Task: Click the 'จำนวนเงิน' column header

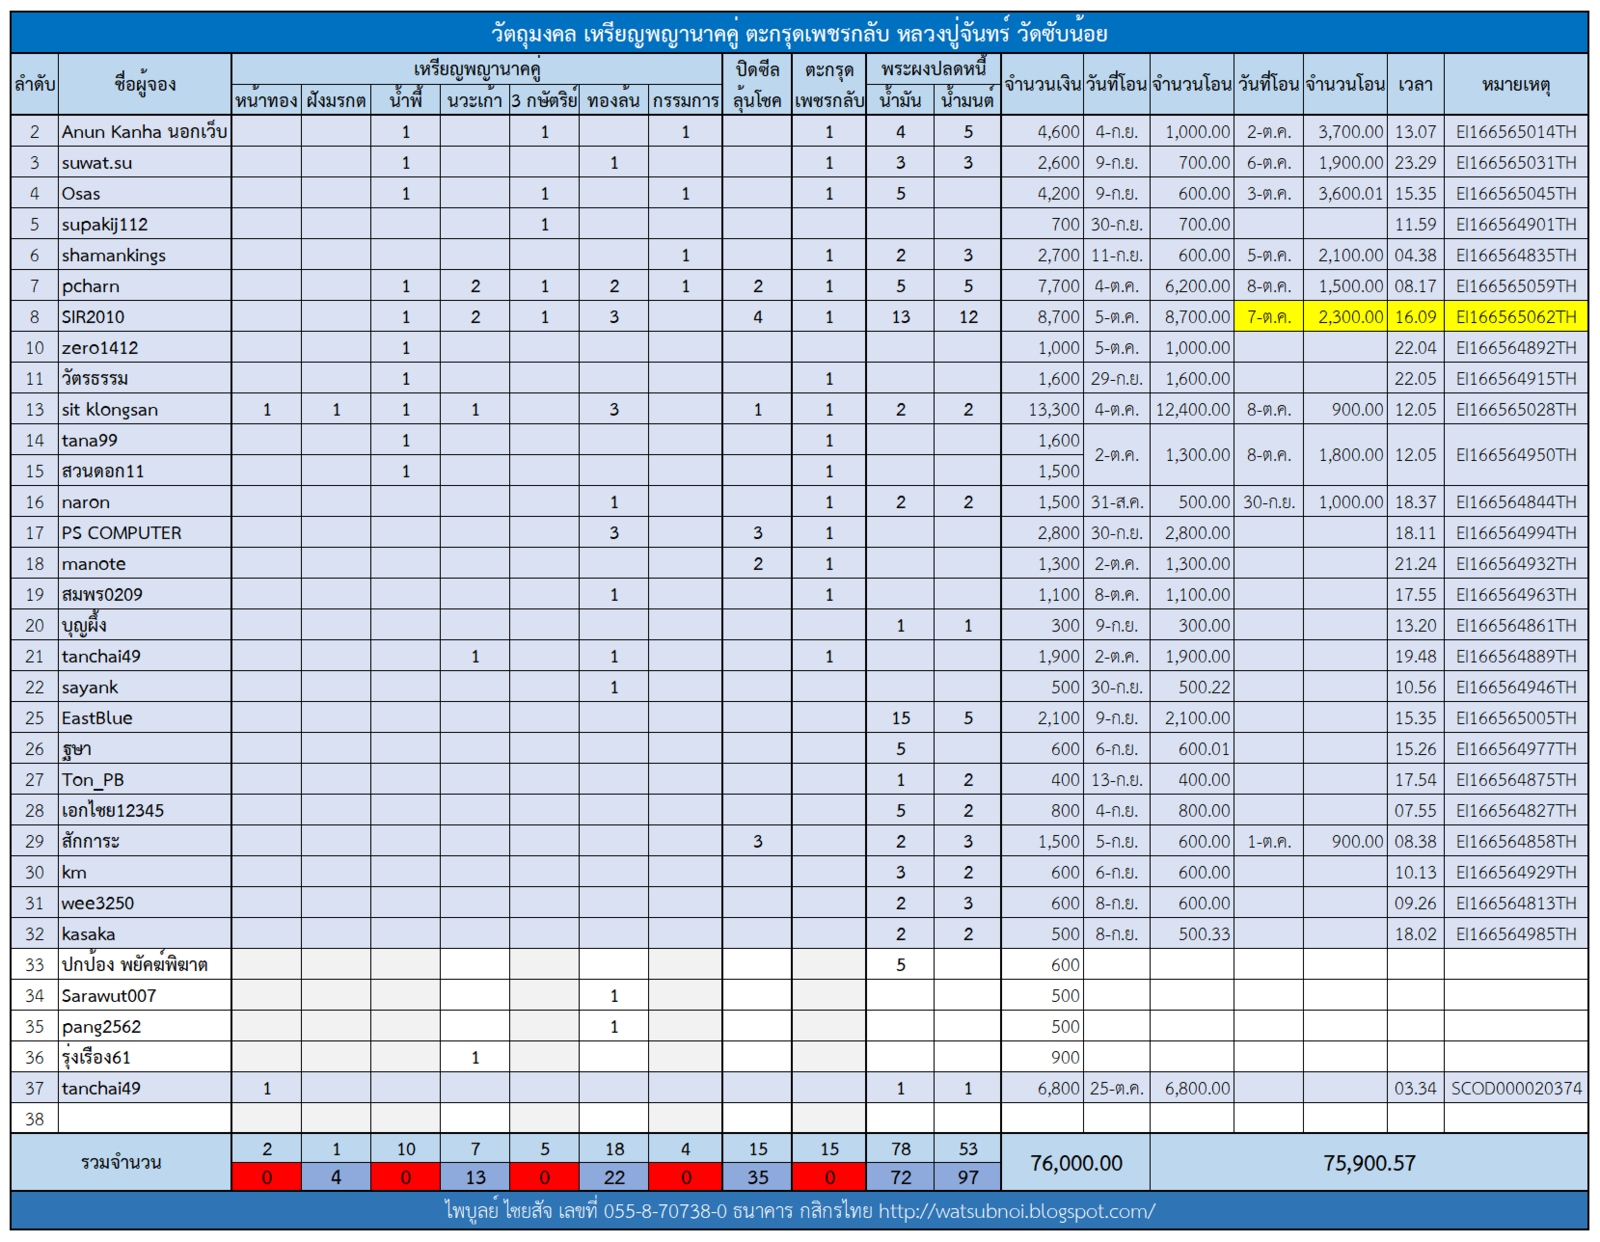Action: pos(1043,84)
